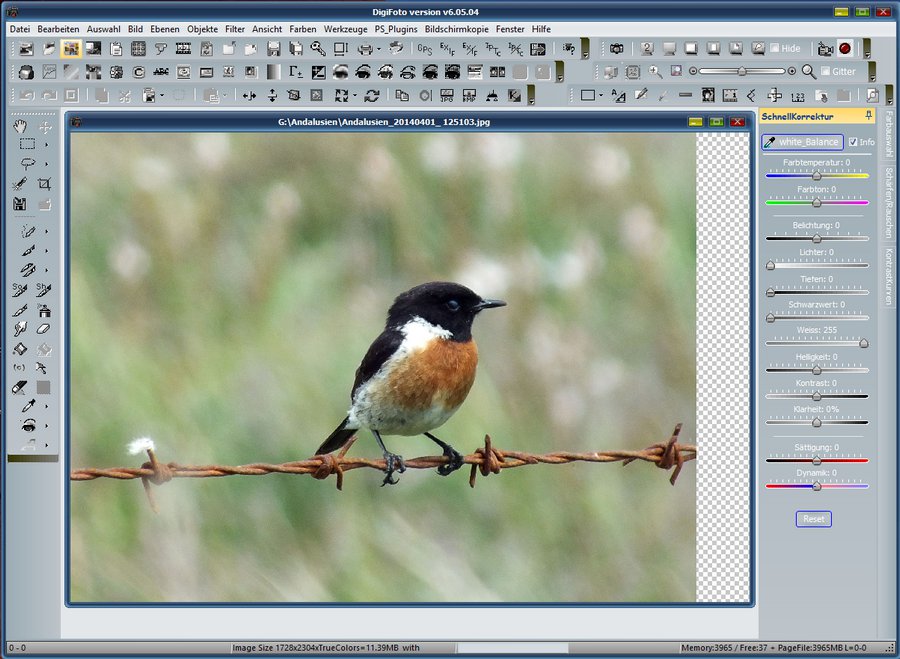Expand the printer dropdown arrow

(x=378, y=48)
